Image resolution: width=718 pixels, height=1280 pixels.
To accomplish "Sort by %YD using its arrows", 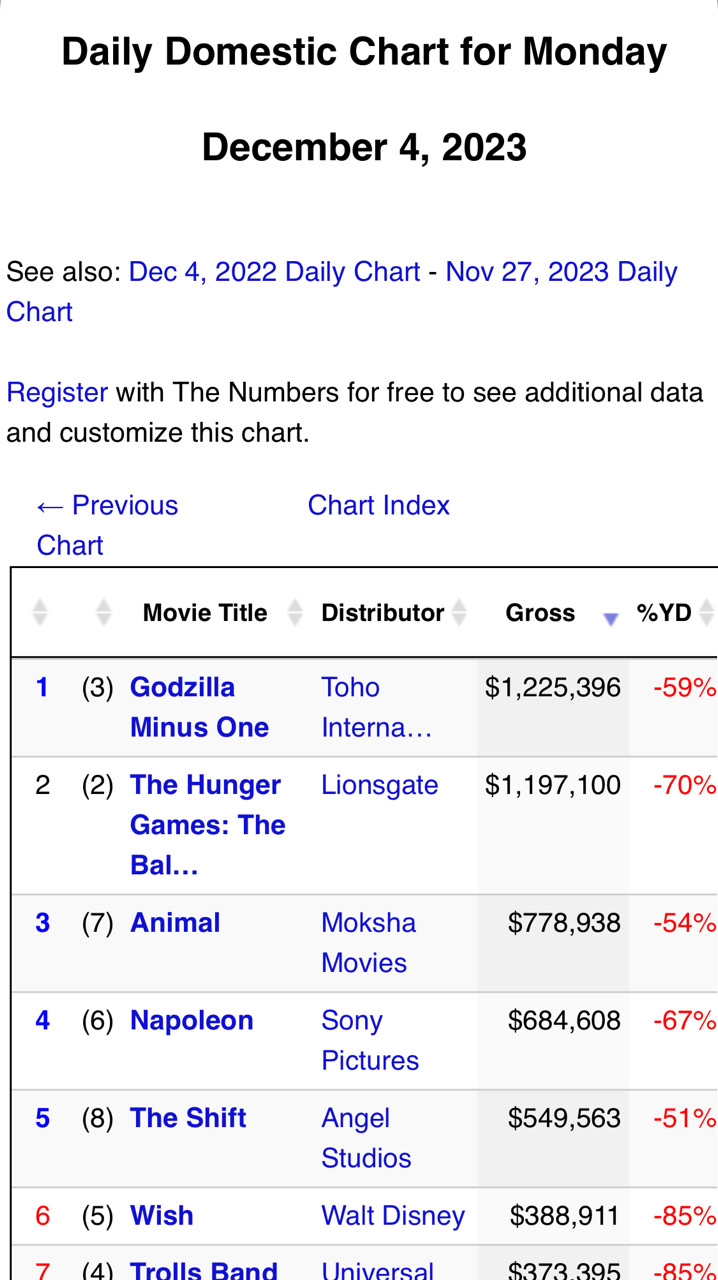I will tap(706, 613).
